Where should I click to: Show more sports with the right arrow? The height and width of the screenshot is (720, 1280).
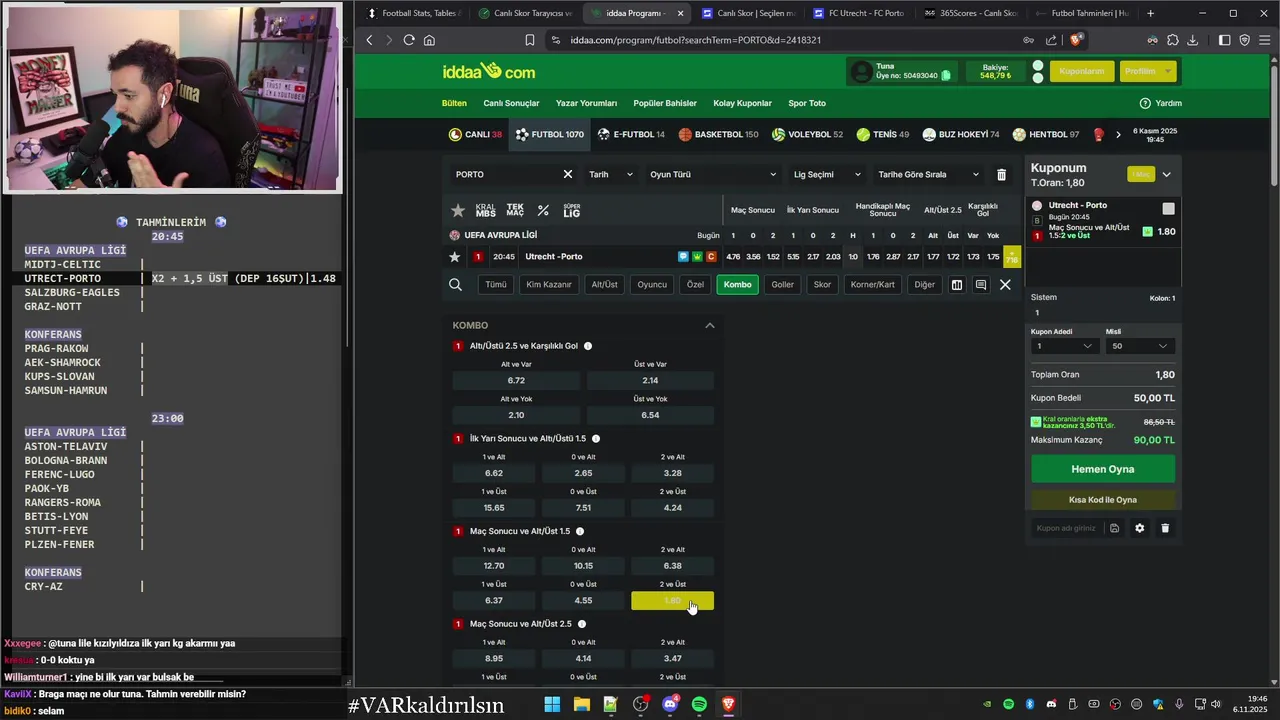[1118, 134]
